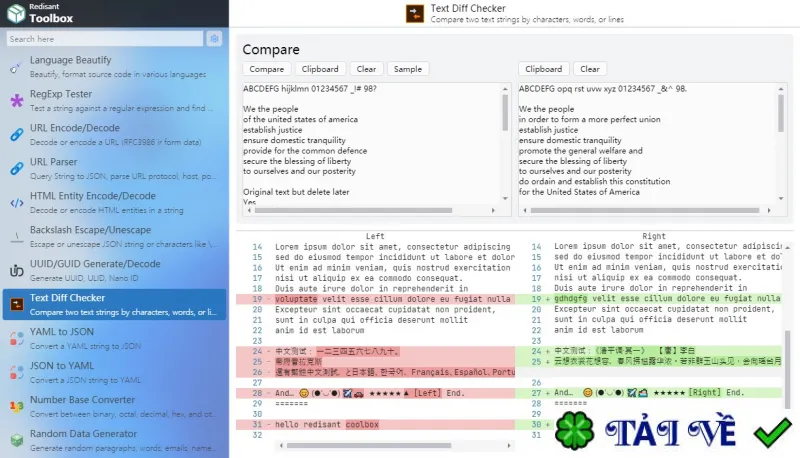Click the left text area scroll down arrow

point(505,198)
